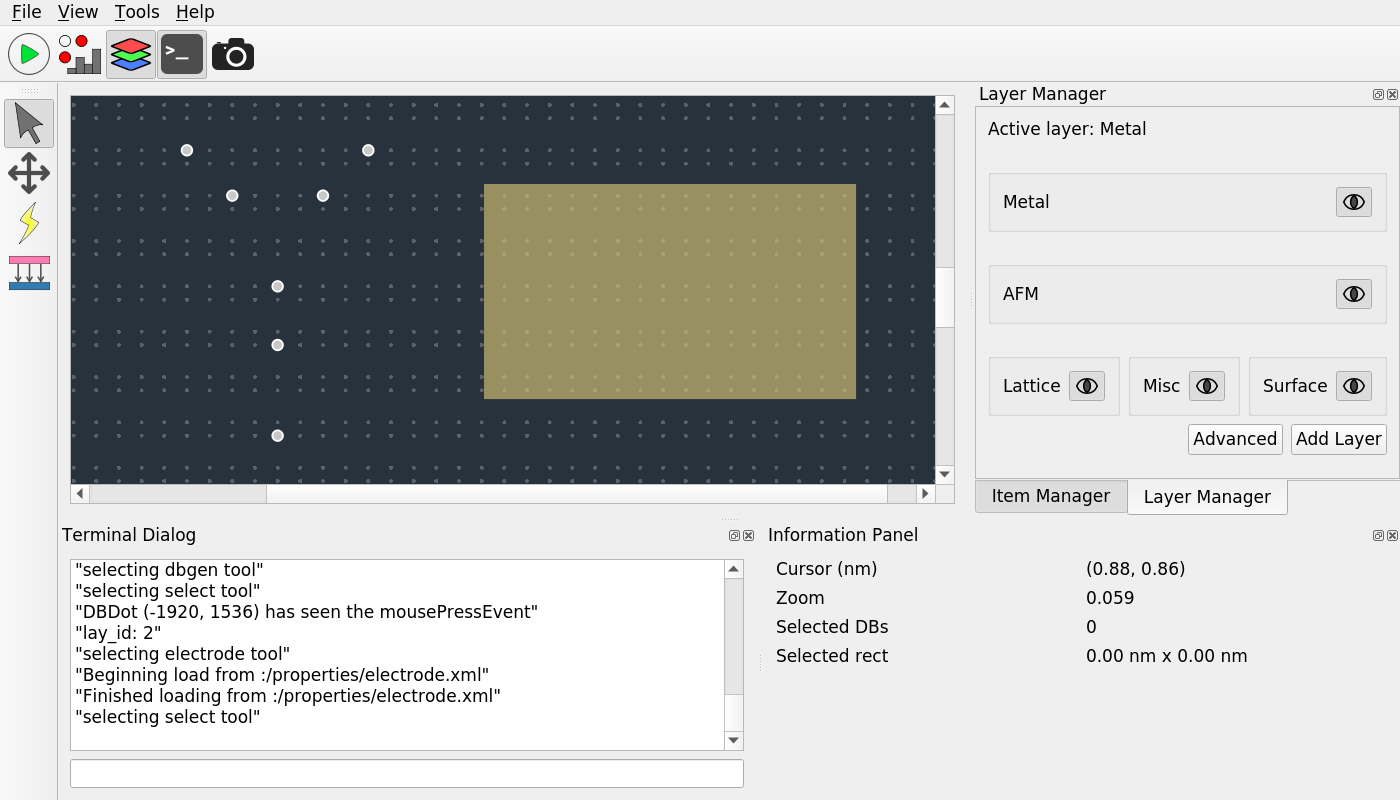The height and width of the screenshot is (800, 1400).
Task: Hide the Misc layer
Action: 1207,386
